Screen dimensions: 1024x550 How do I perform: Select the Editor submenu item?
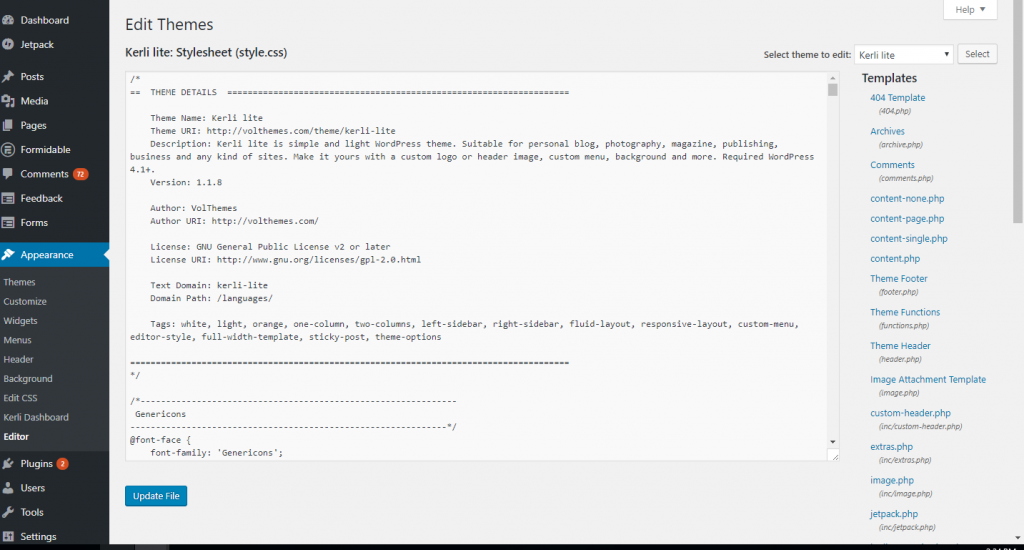pos(16,436)
